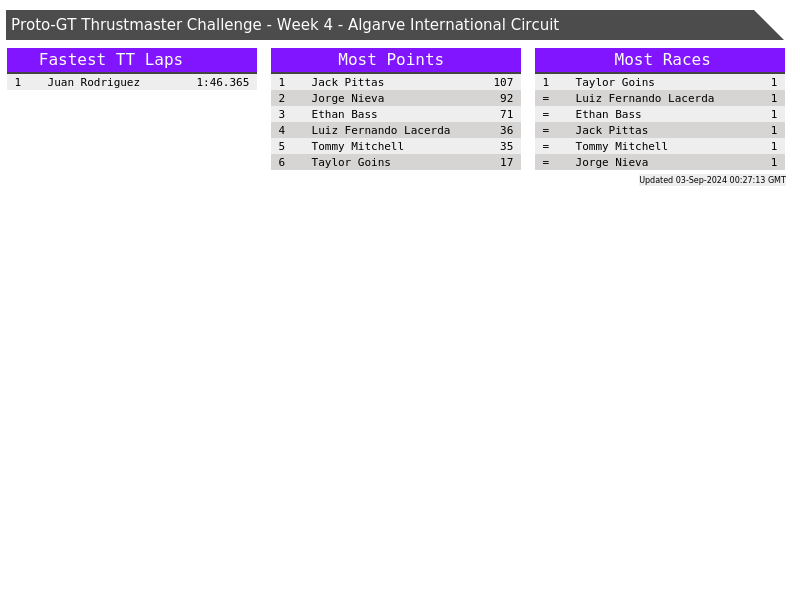The width and height of the screenshot is (800, 600).
Task: Open Jack Pittas in Most Races table
Action: [x=611, y=131]
